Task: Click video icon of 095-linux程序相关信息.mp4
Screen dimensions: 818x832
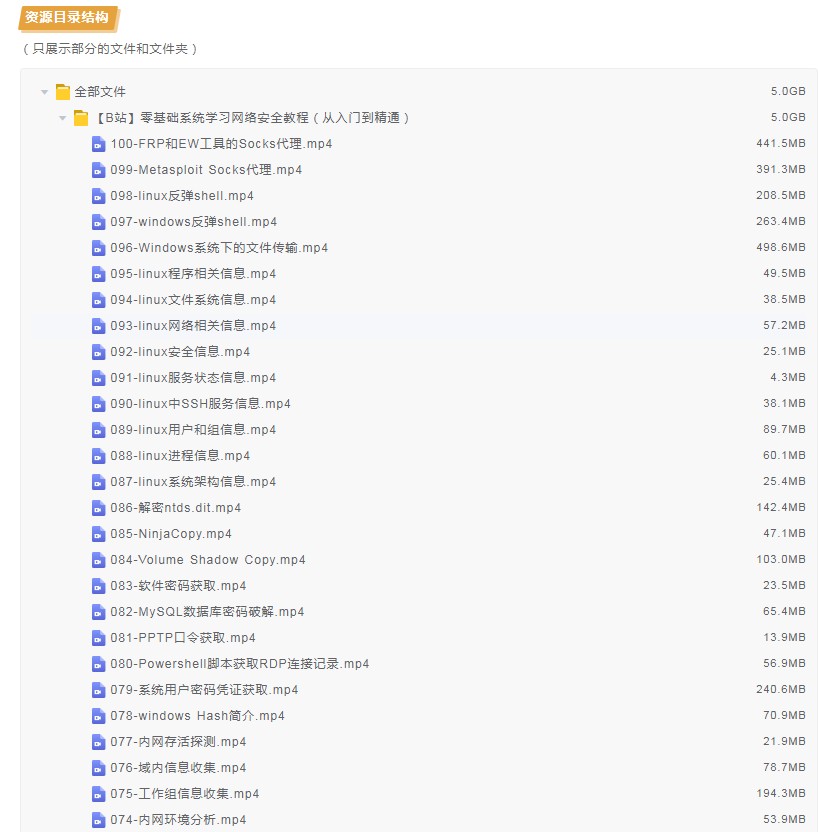Action: [x=99, y=274]
